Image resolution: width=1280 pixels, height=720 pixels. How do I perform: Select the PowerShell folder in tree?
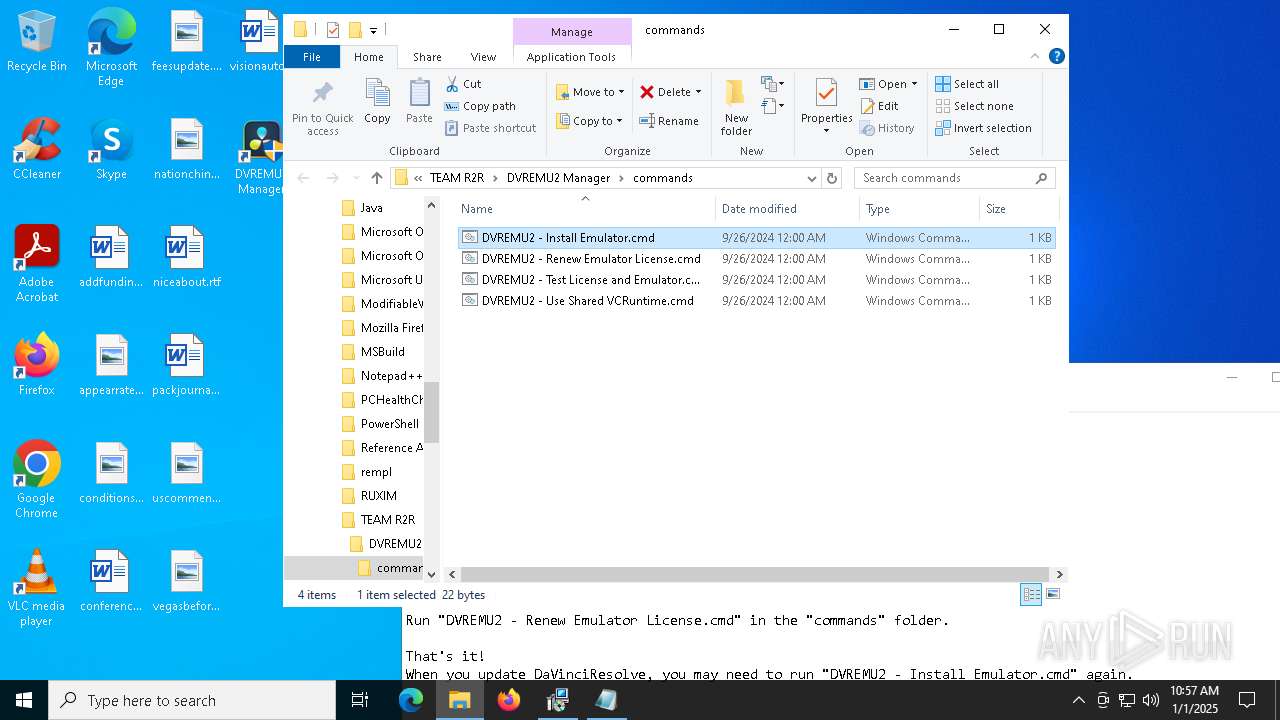[382, 424]
